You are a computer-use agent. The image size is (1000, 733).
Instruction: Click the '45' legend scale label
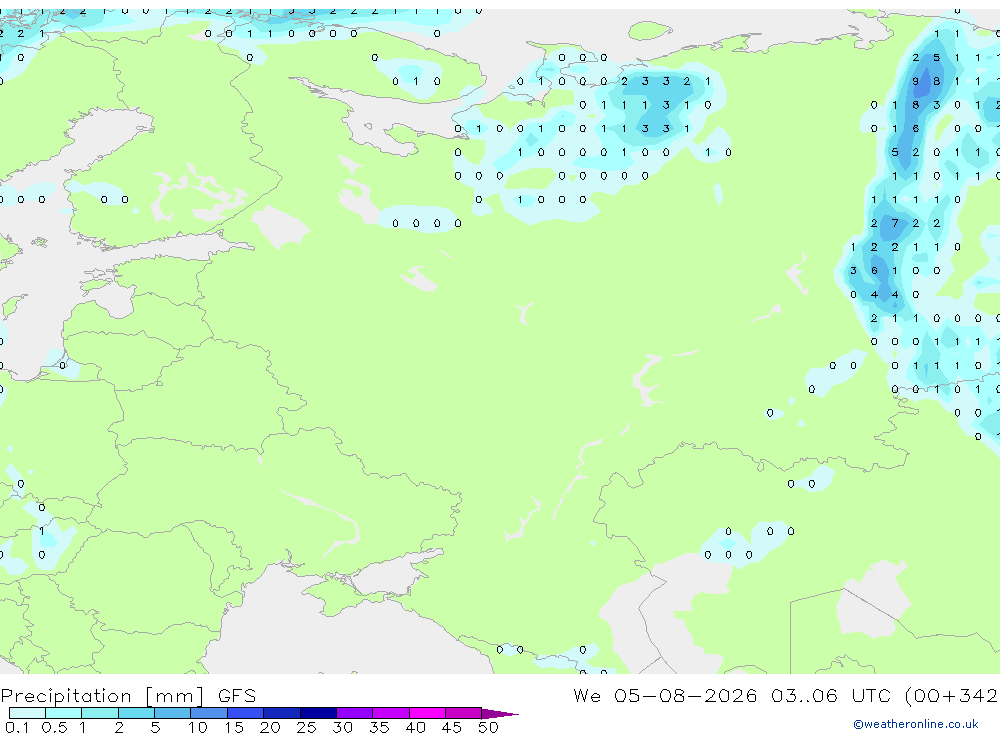tap(452, 727)
